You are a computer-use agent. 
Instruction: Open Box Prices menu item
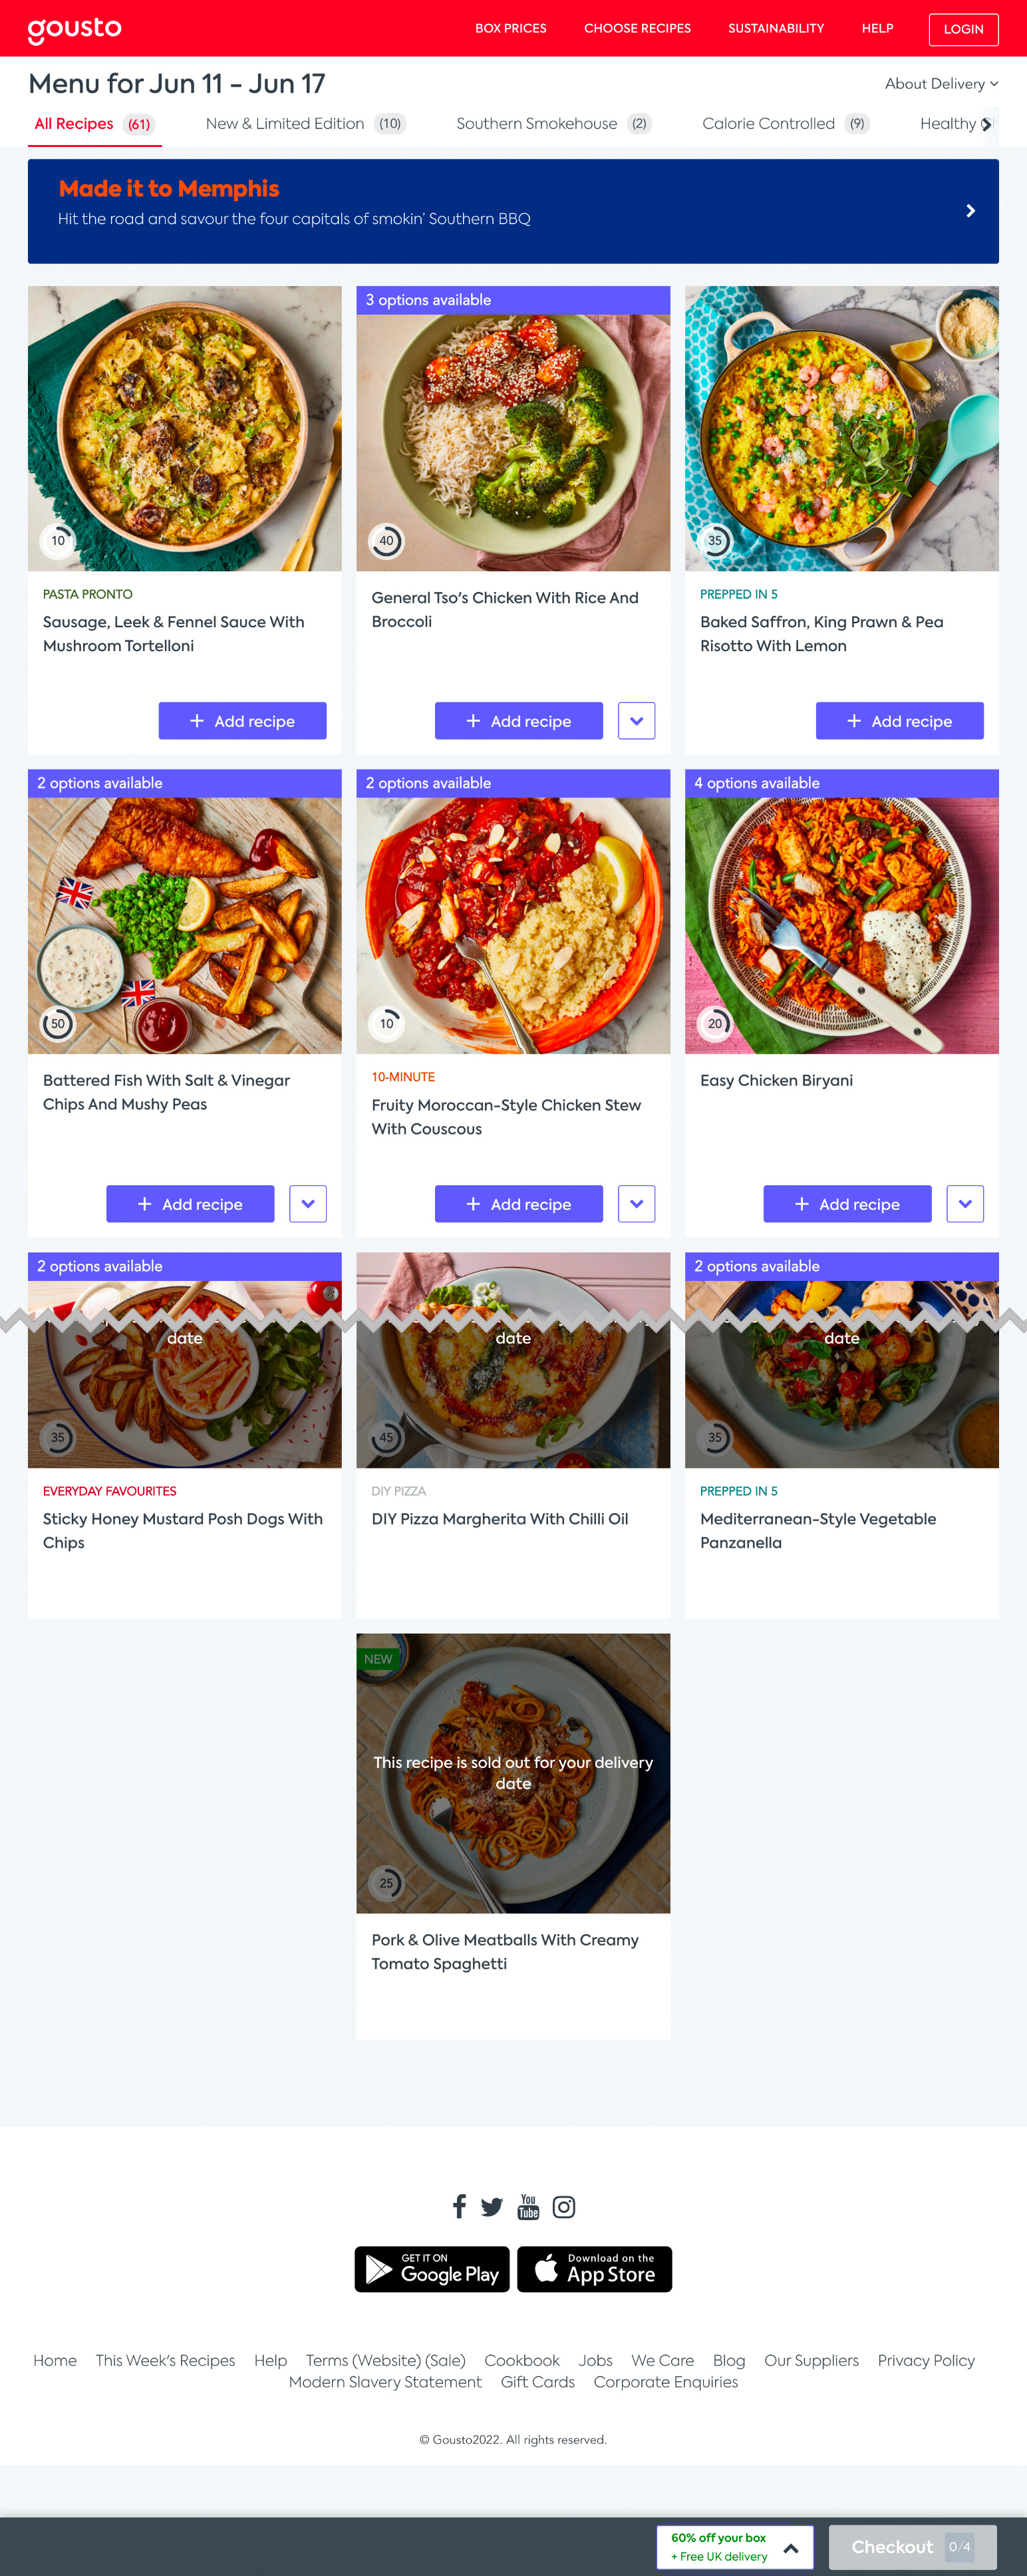tap(511, 29)
